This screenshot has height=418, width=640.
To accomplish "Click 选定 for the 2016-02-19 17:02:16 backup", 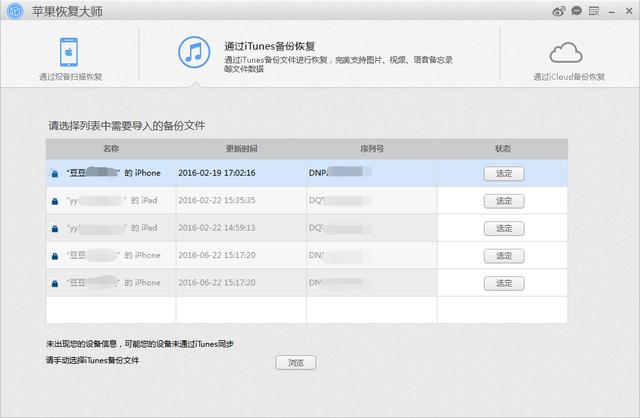I will tap(504, 173).
